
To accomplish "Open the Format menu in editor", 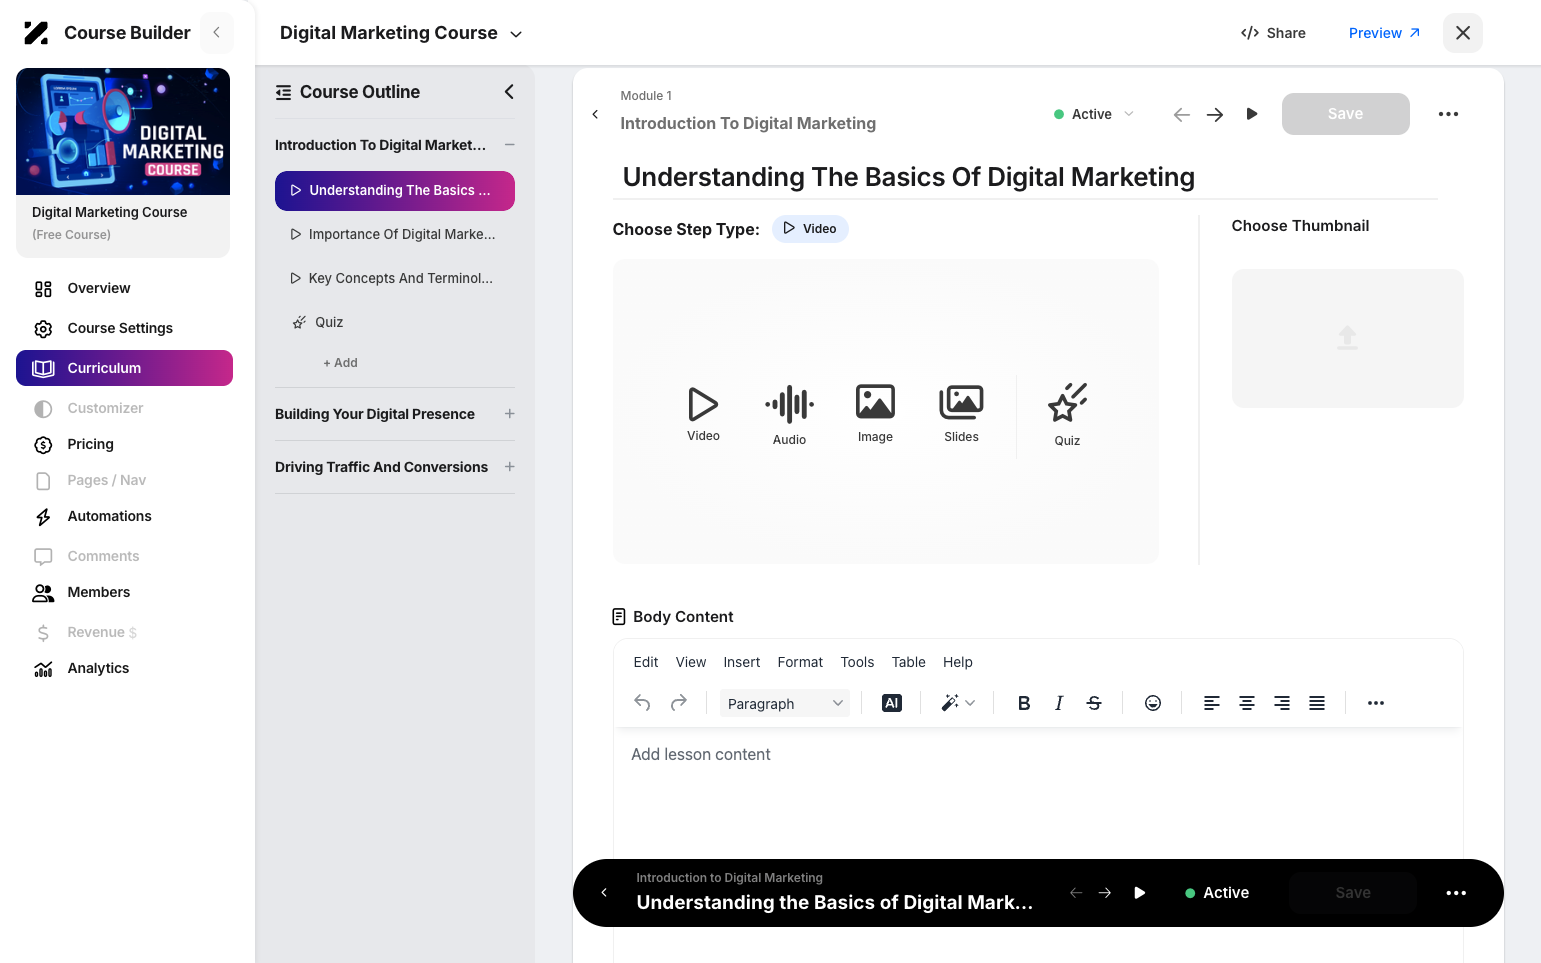I will coord(800,662).
